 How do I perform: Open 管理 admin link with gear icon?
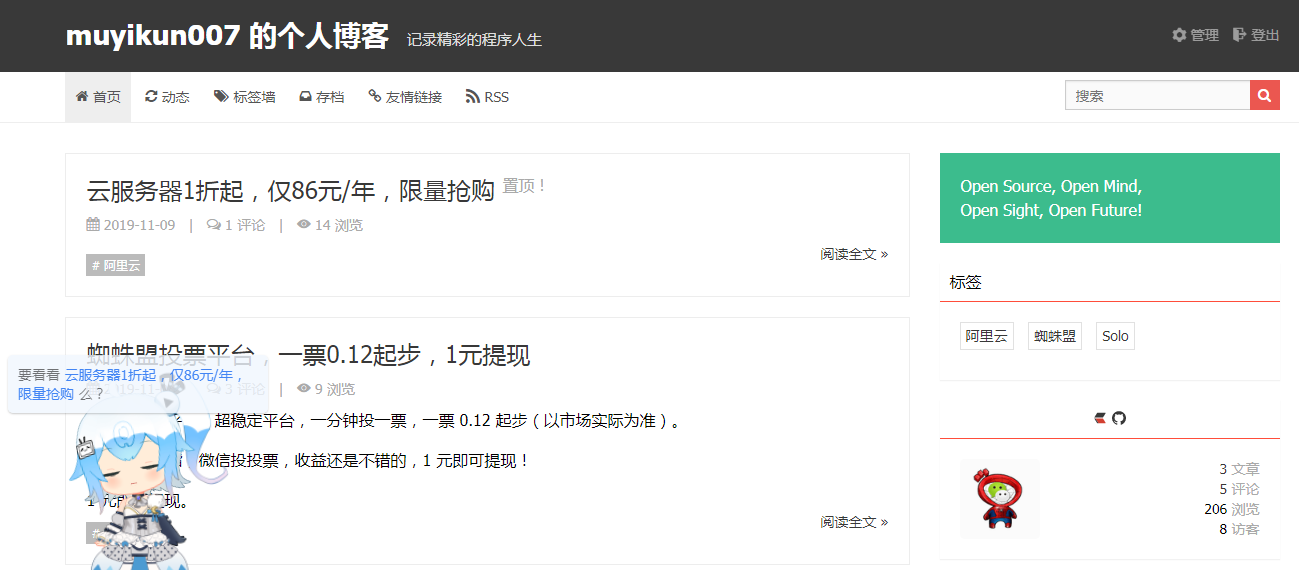click(1195, 35)
